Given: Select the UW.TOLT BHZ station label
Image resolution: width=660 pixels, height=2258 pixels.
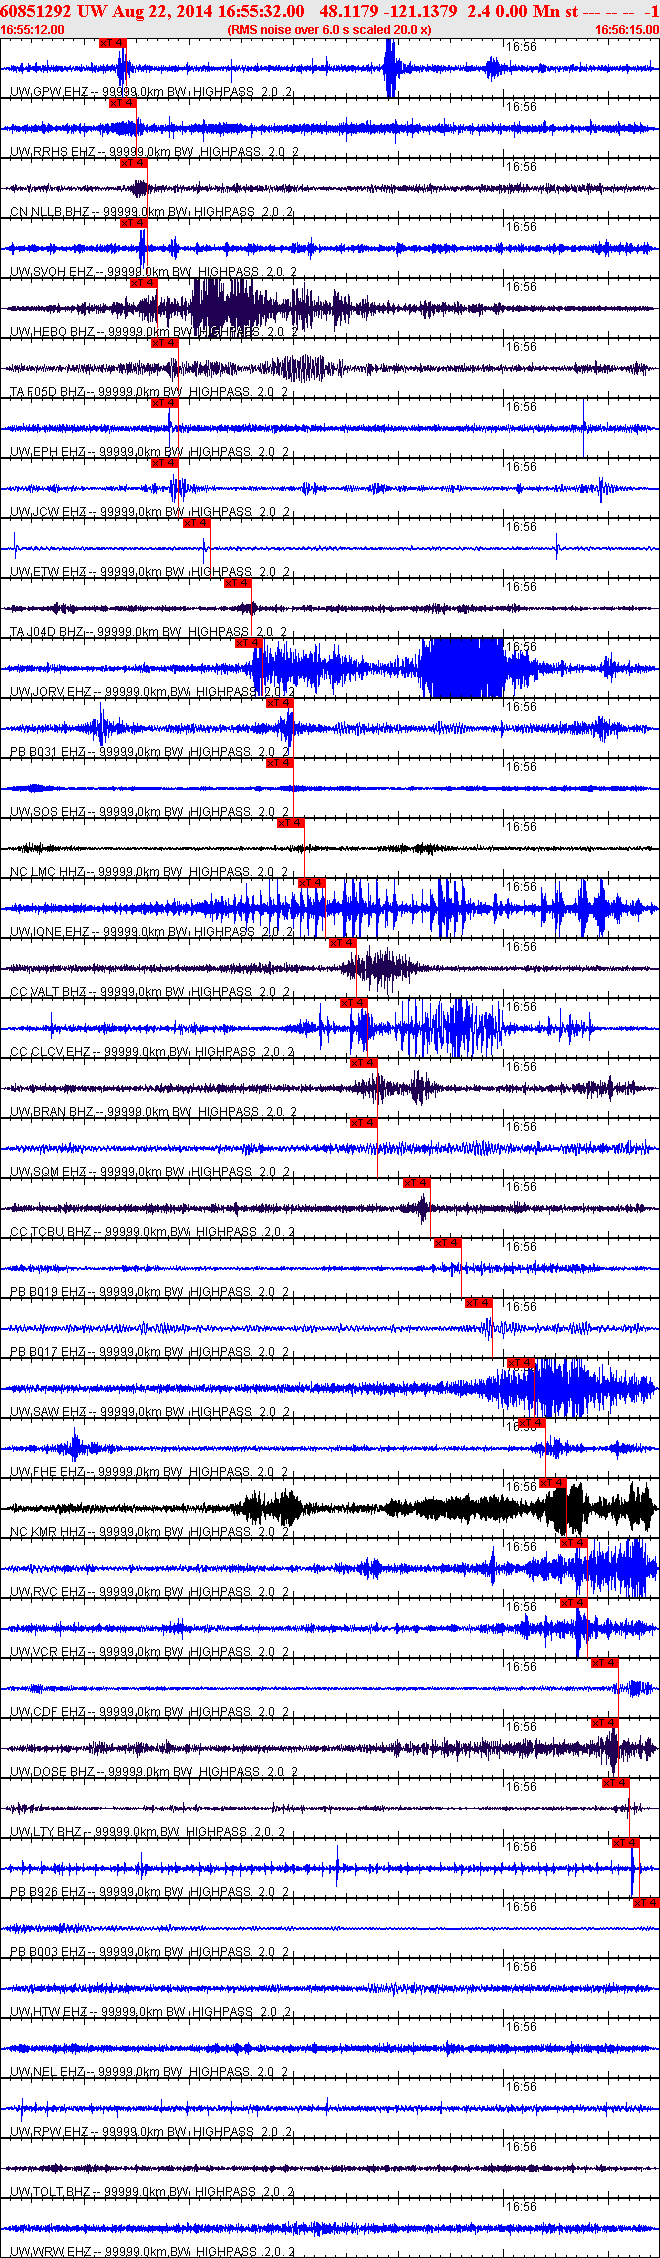Looking at the screenshot, I should [50, 2192].
